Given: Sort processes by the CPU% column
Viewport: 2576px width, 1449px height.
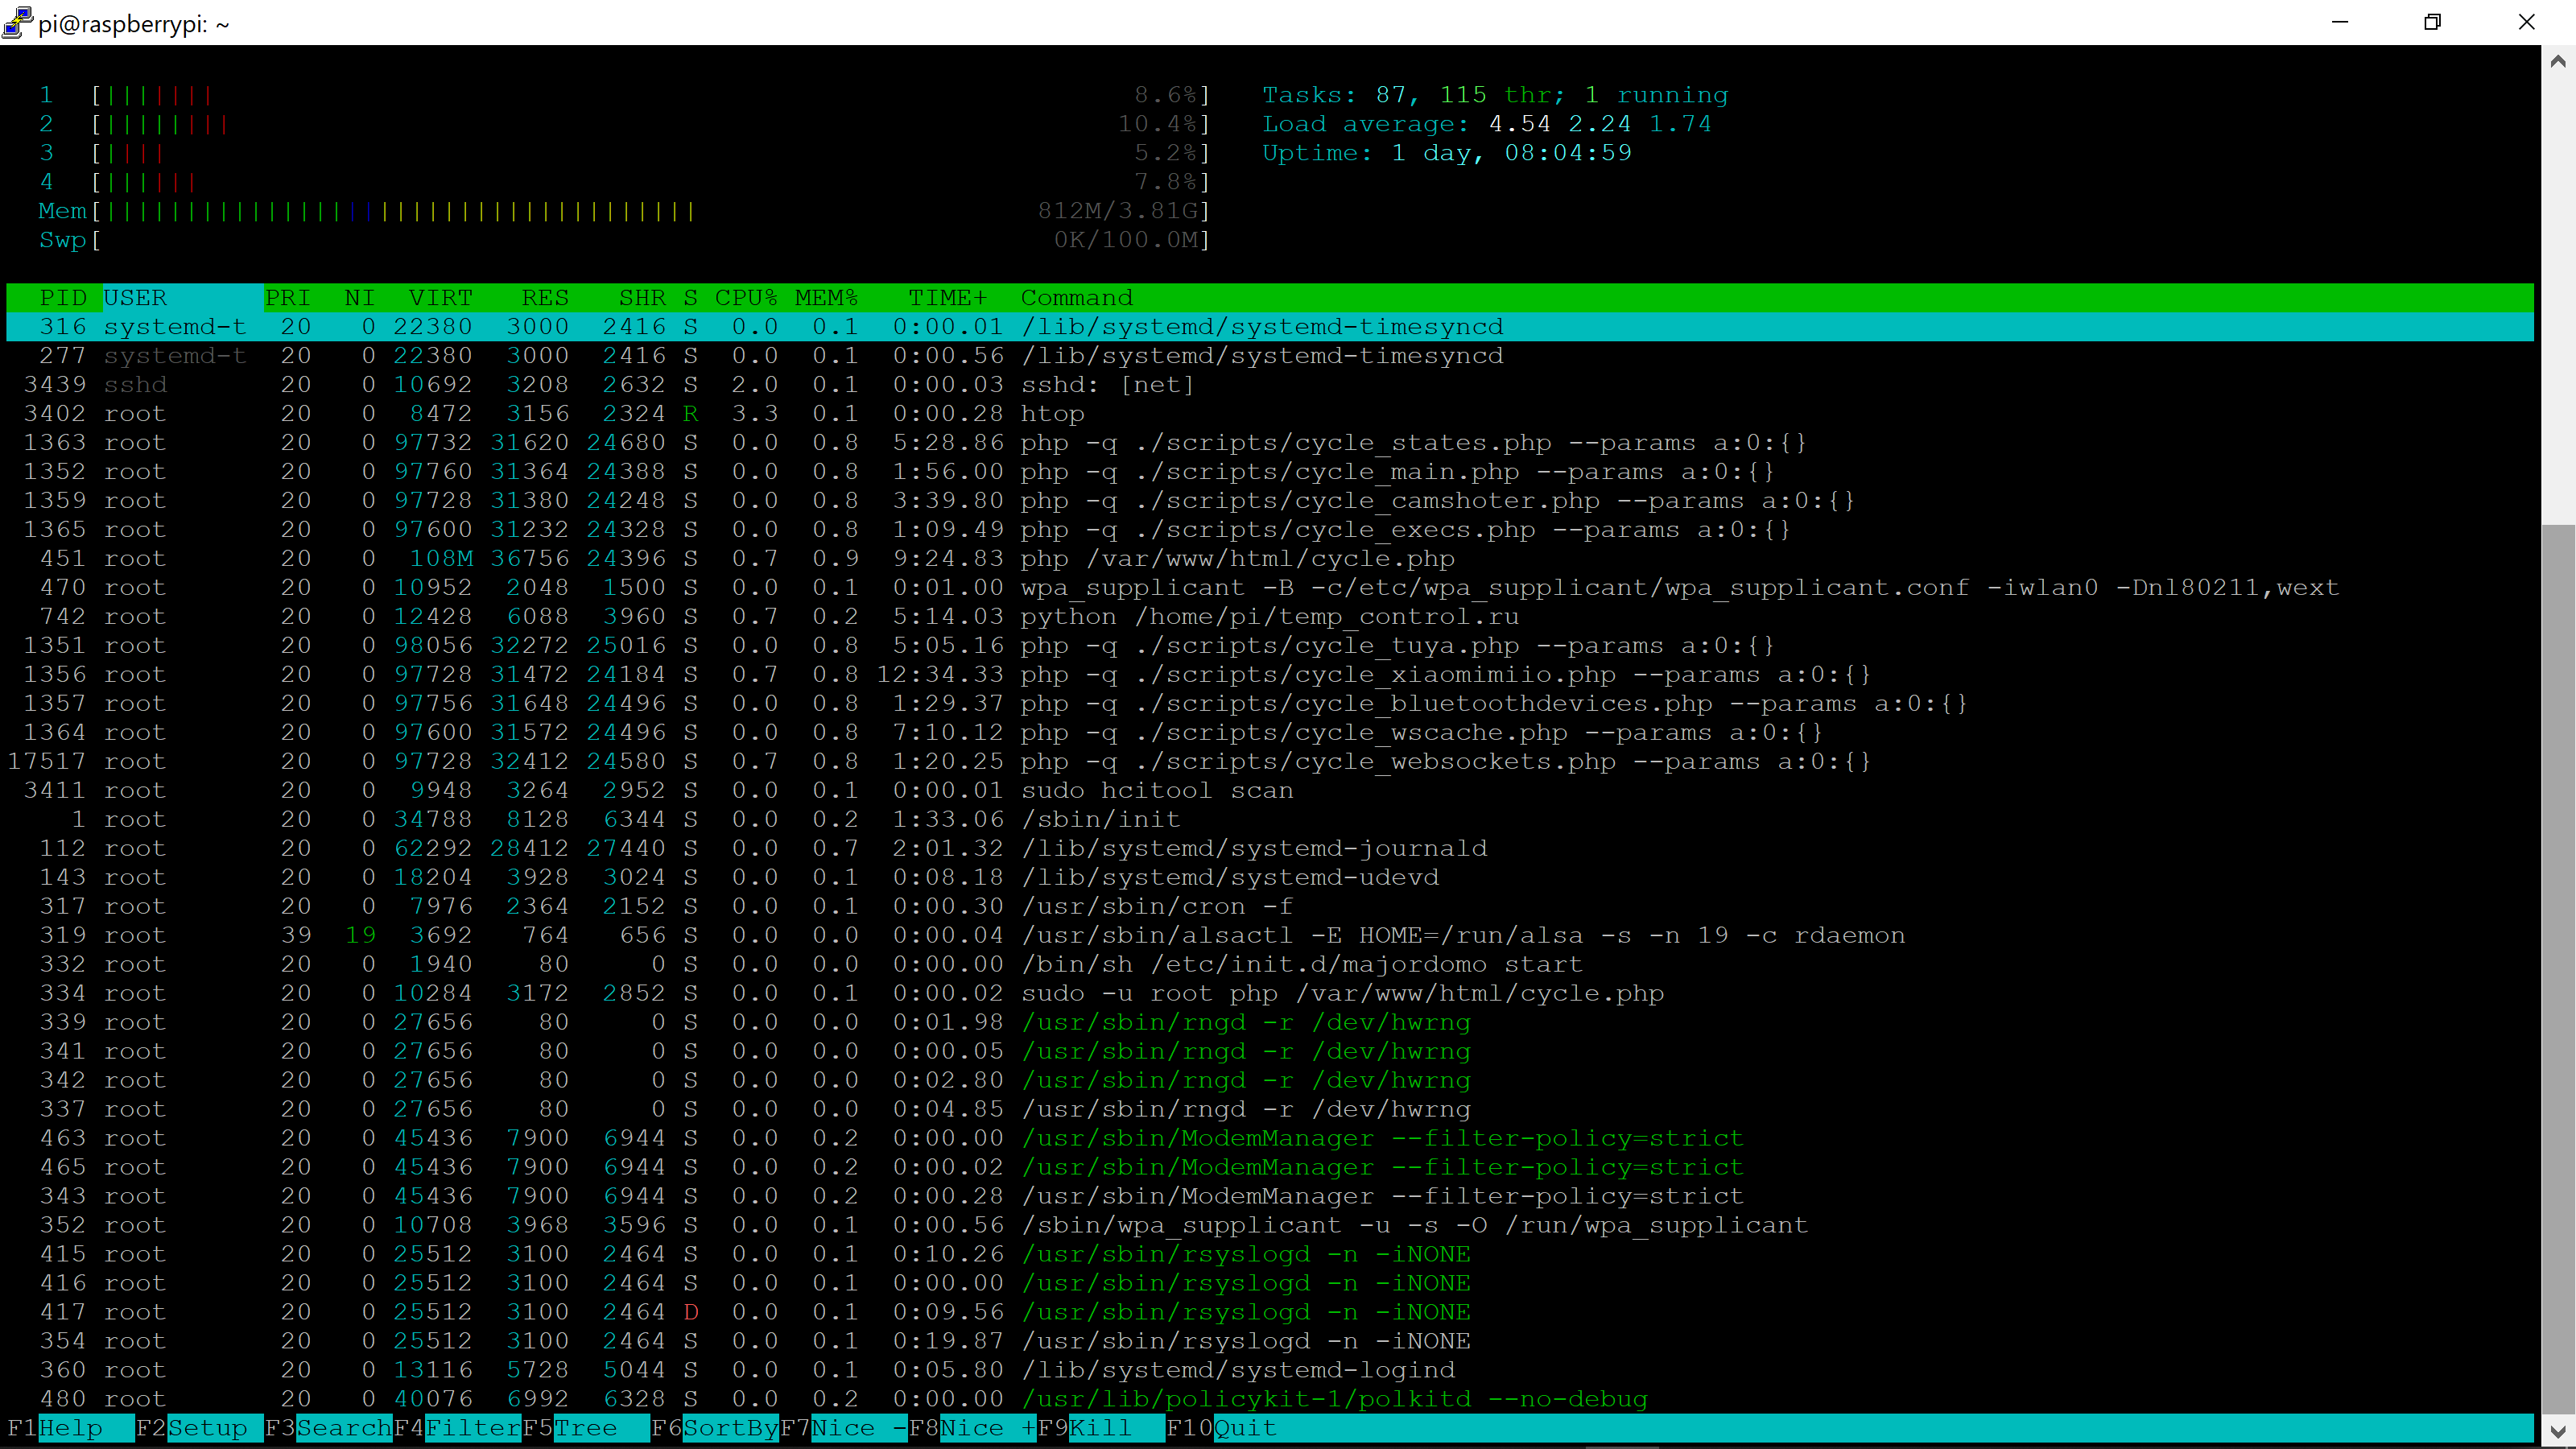Looking at the screenshot, I should point(746,297).
